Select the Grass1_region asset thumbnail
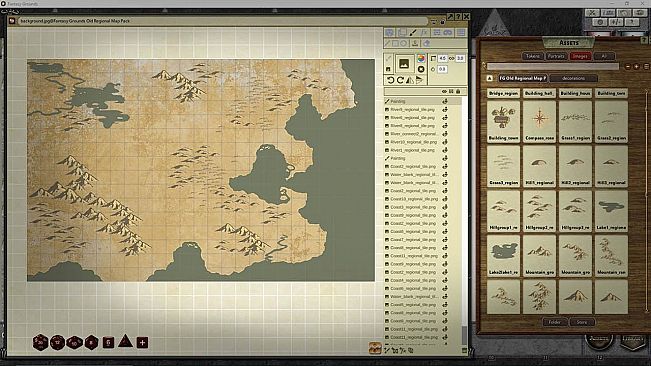The height and width of the screenshot is (366, 651). 575,121
